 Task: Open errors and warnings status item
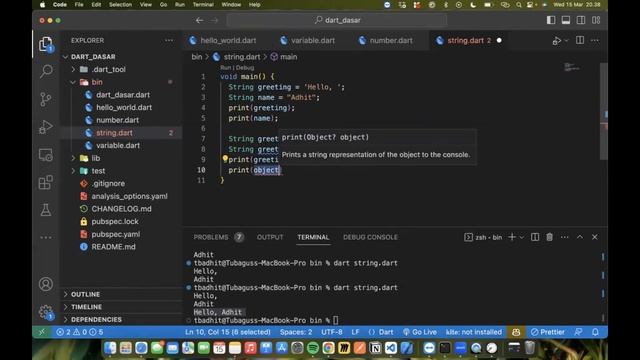pyautogui.click(x=80, y=332)
